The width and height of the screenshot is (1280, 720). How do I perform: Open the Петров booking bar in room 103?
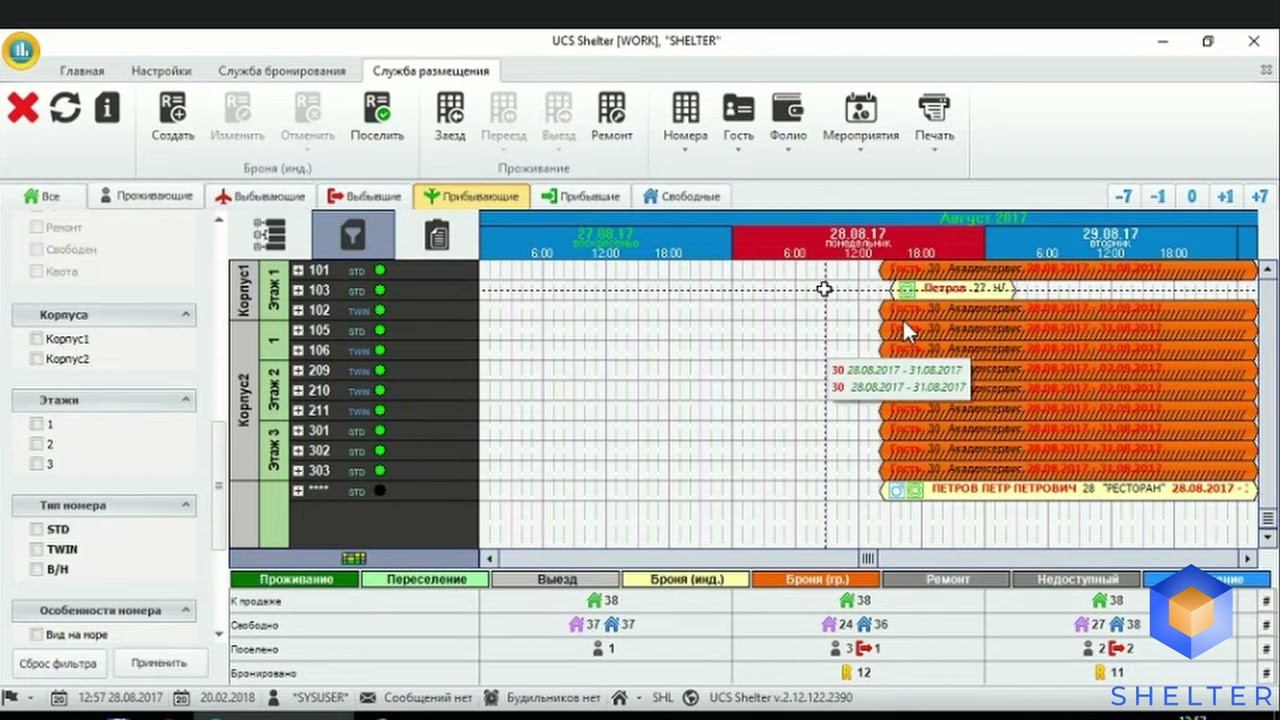coord(953,290)
